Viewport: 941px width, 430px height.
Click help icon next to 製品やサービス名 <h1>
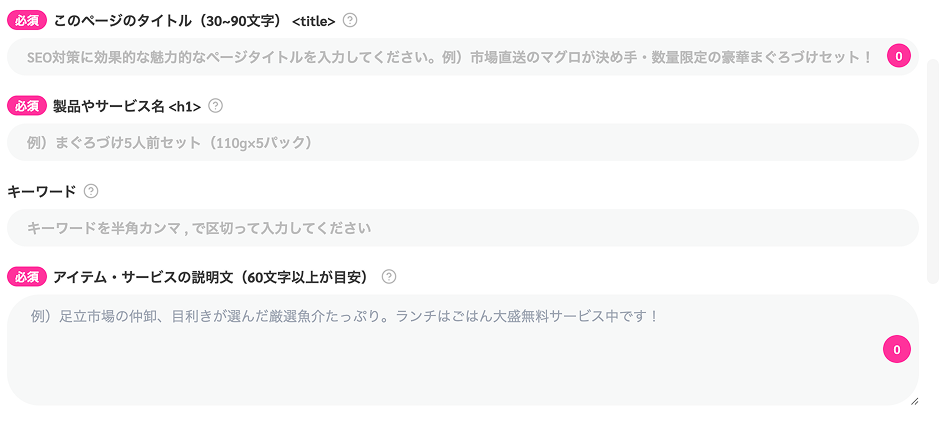coord(215,106)
